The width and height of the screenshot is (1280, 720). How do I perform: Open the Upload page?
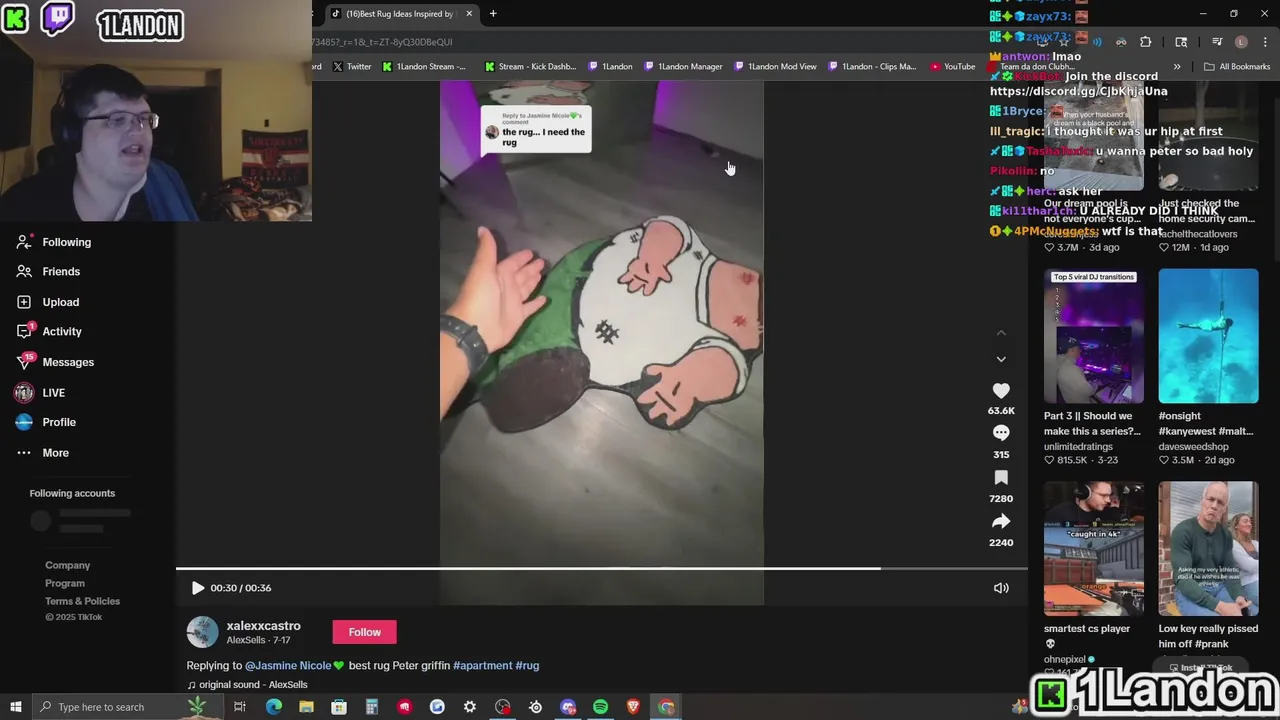click(48, 302)
